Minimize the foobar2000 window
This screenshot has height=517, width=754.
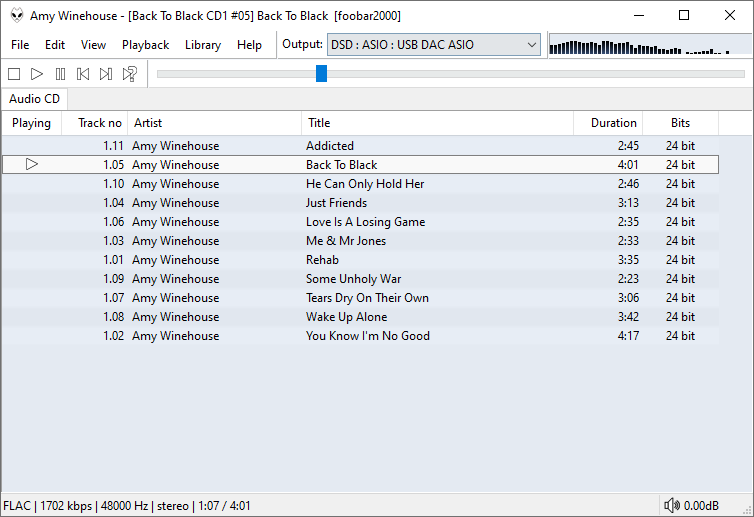point(639,15)
